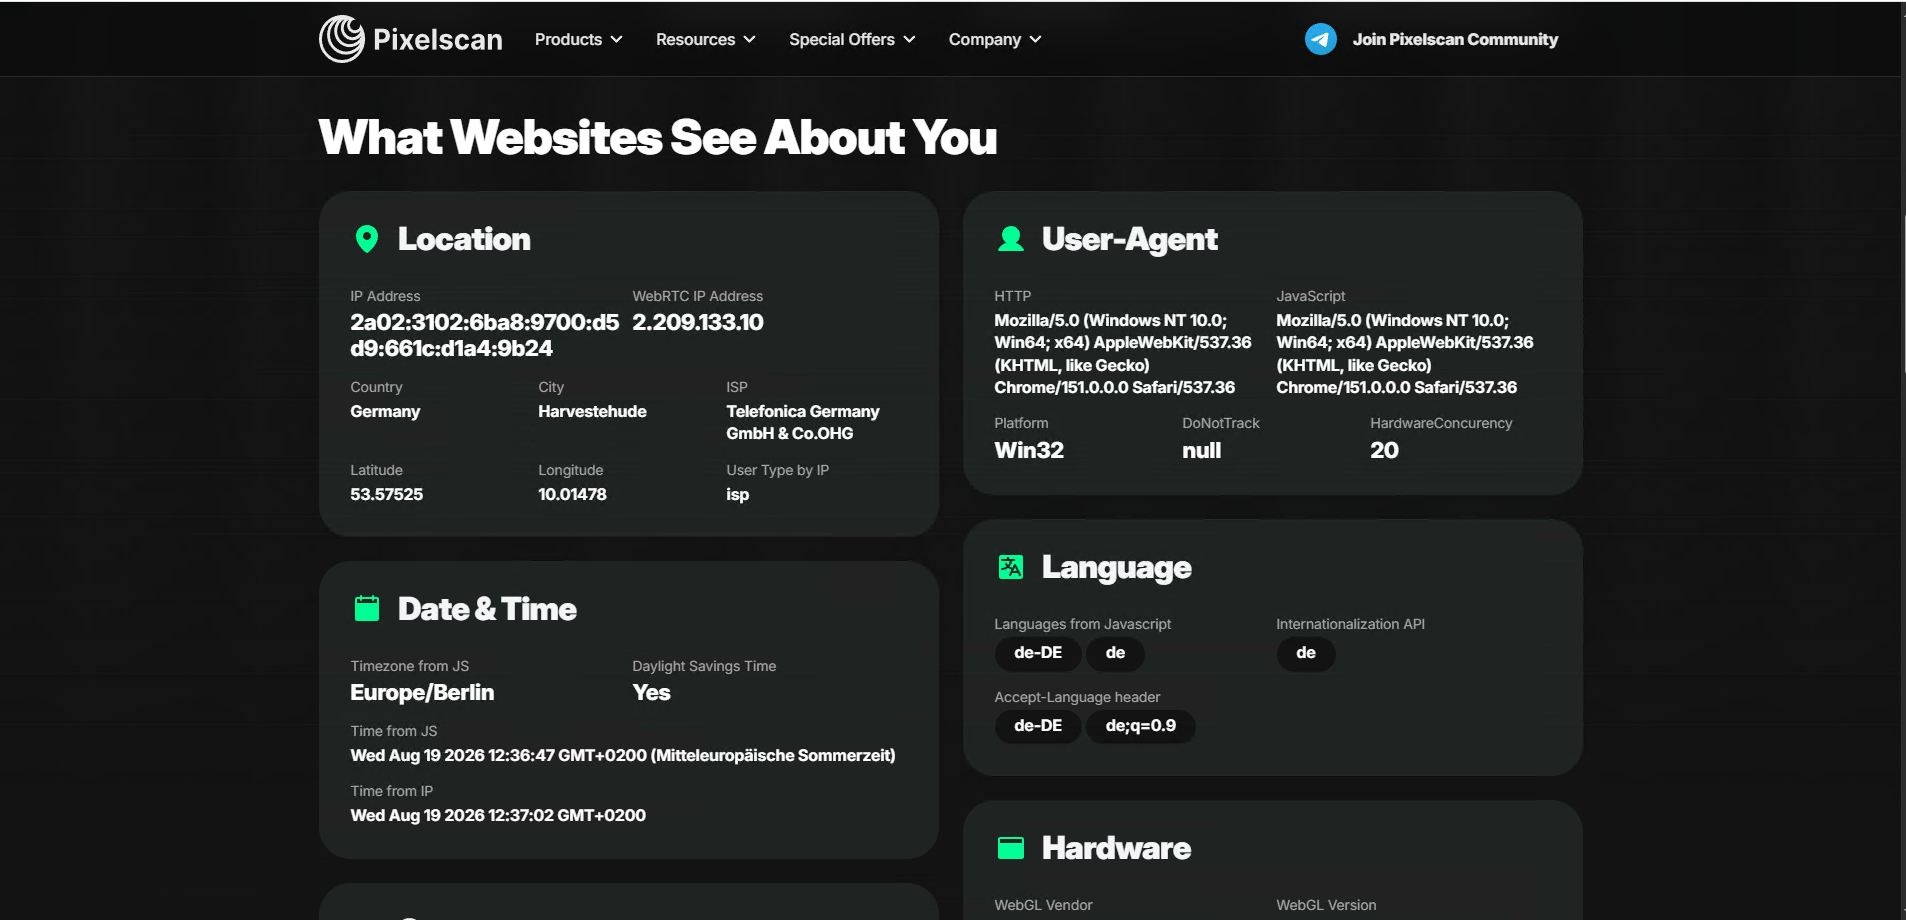Select the de tag under Languages from Javascript

tap(1115, 653)
